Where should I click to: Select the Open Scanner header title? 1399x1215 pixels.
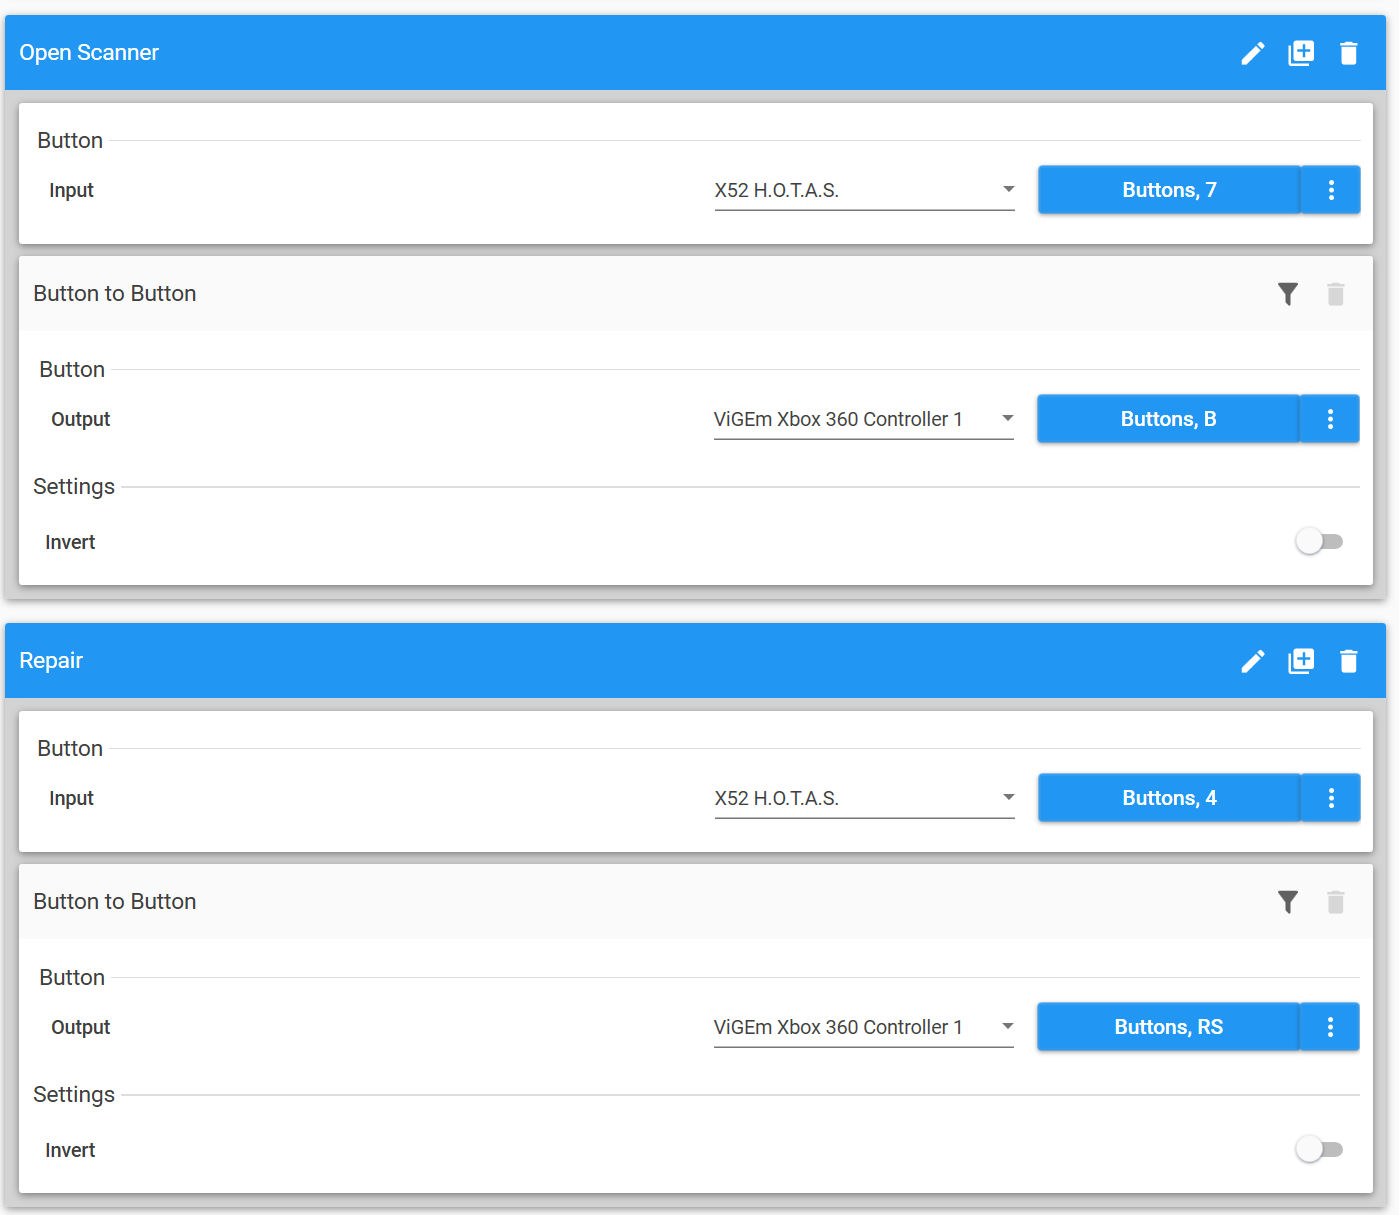(x=89, y=53)
